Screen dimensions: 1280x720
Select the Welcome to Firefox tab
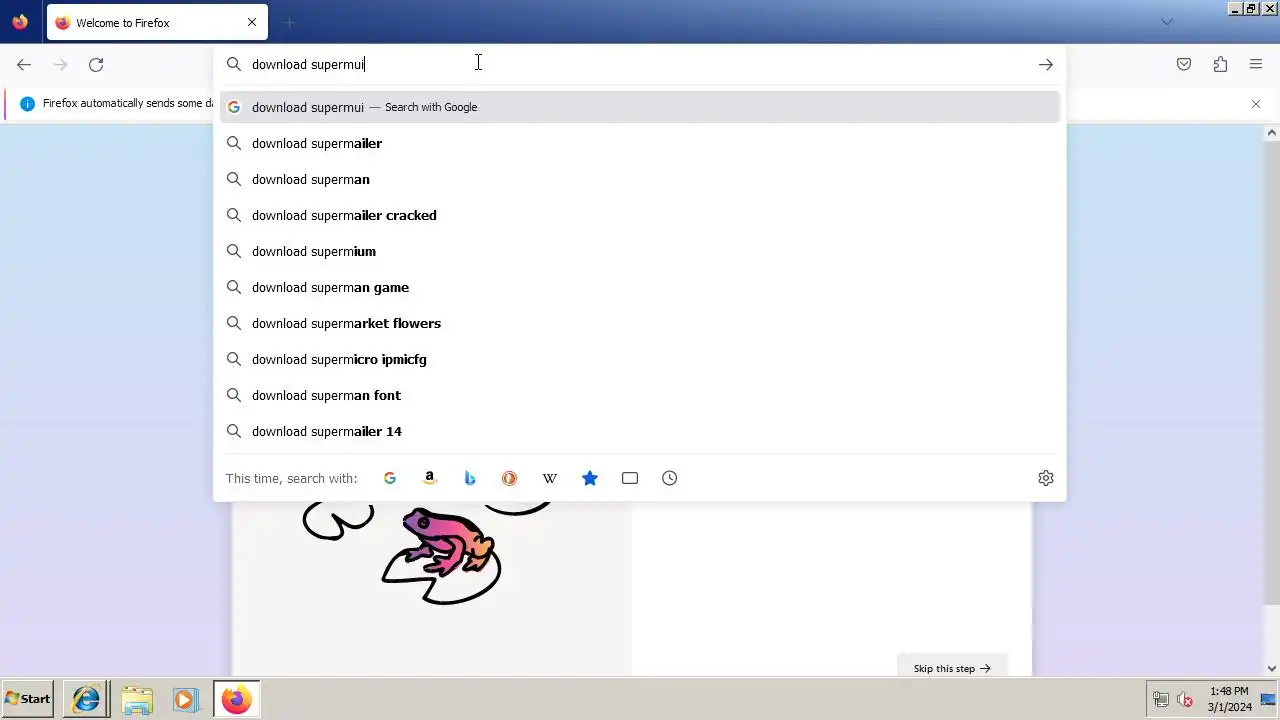tap(157, 22)
